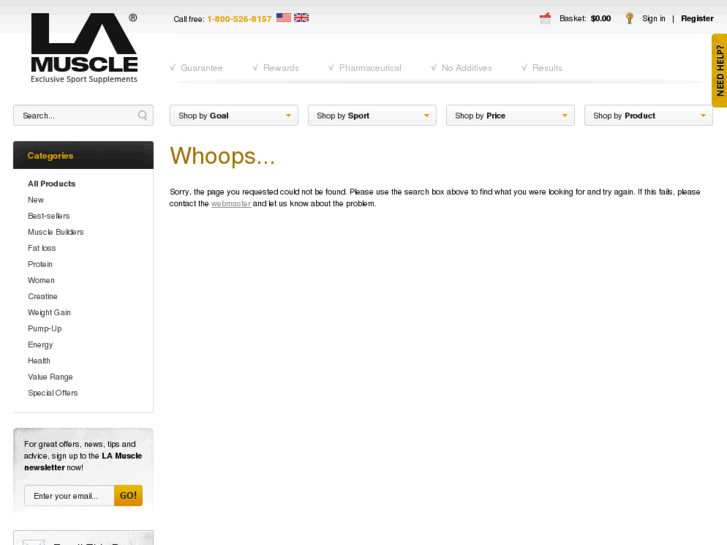Open the Best-sellers category
This screenshot has width=727, height=545.
[49, 216]
